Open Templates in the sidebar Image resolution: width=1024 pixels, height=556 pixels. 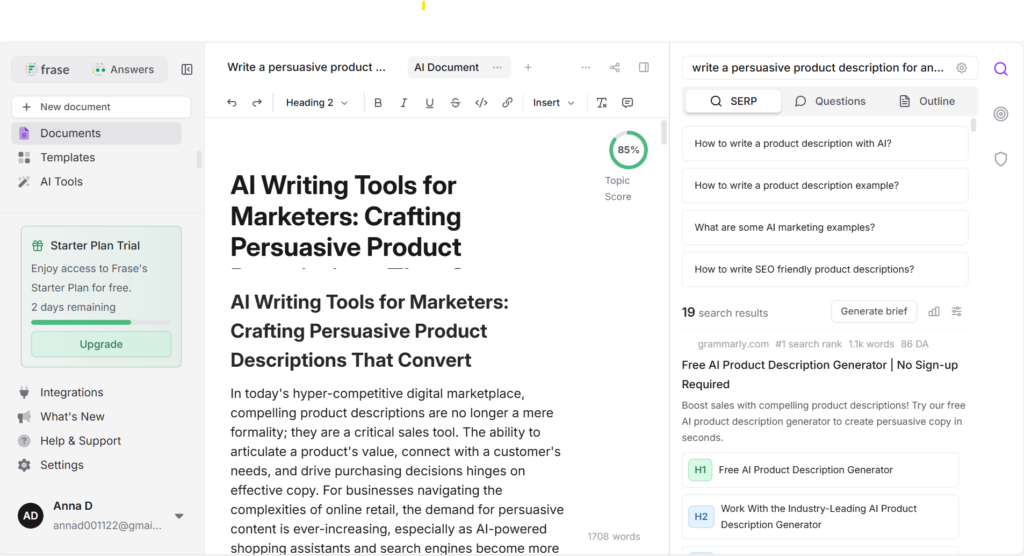(67, 157)
